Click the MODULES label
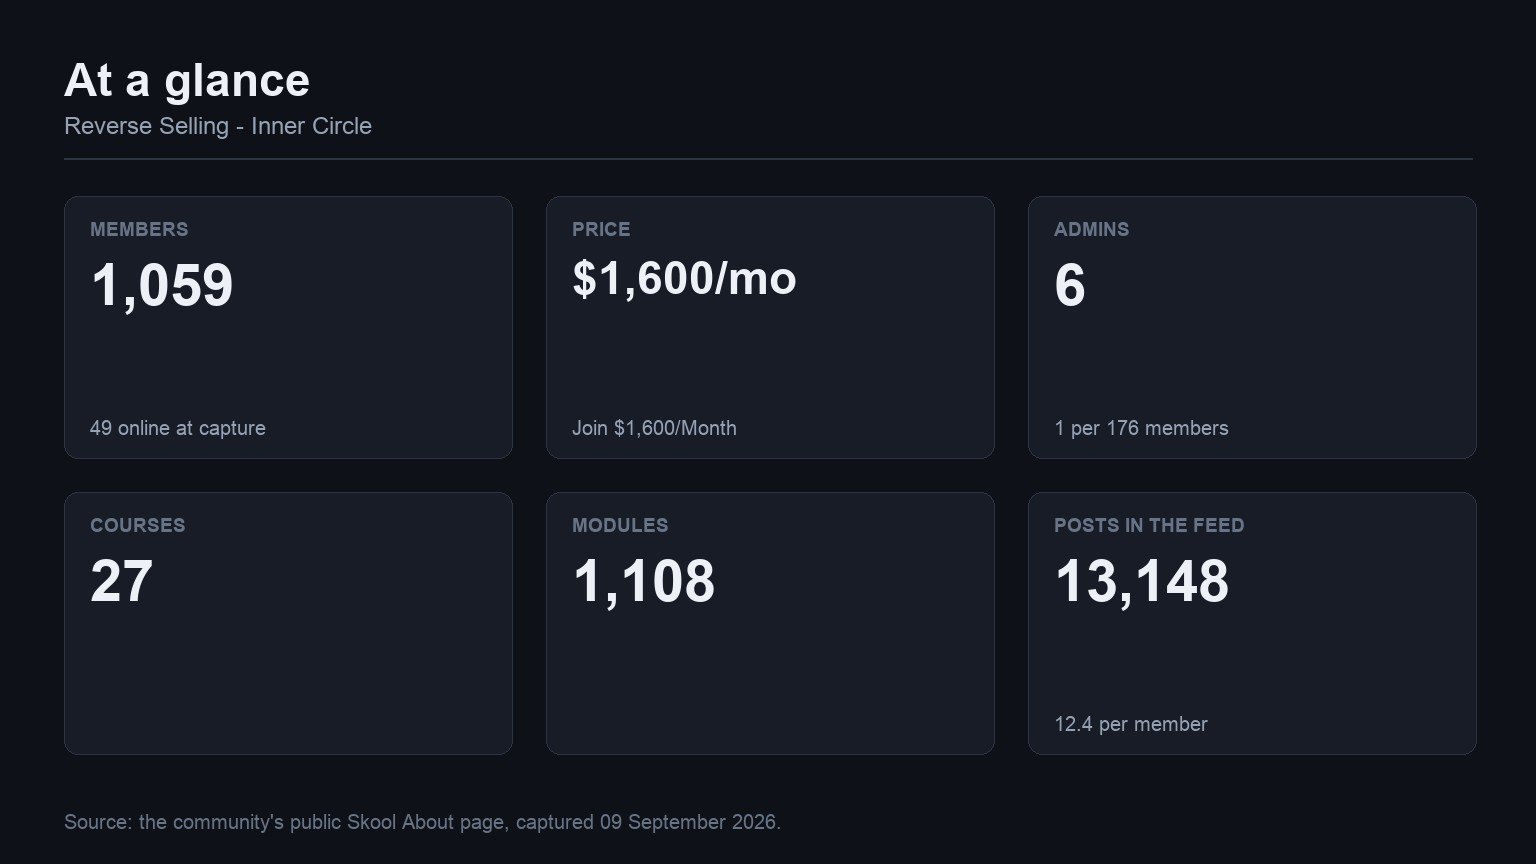1536x864 pixels. [x=620, y=525]
